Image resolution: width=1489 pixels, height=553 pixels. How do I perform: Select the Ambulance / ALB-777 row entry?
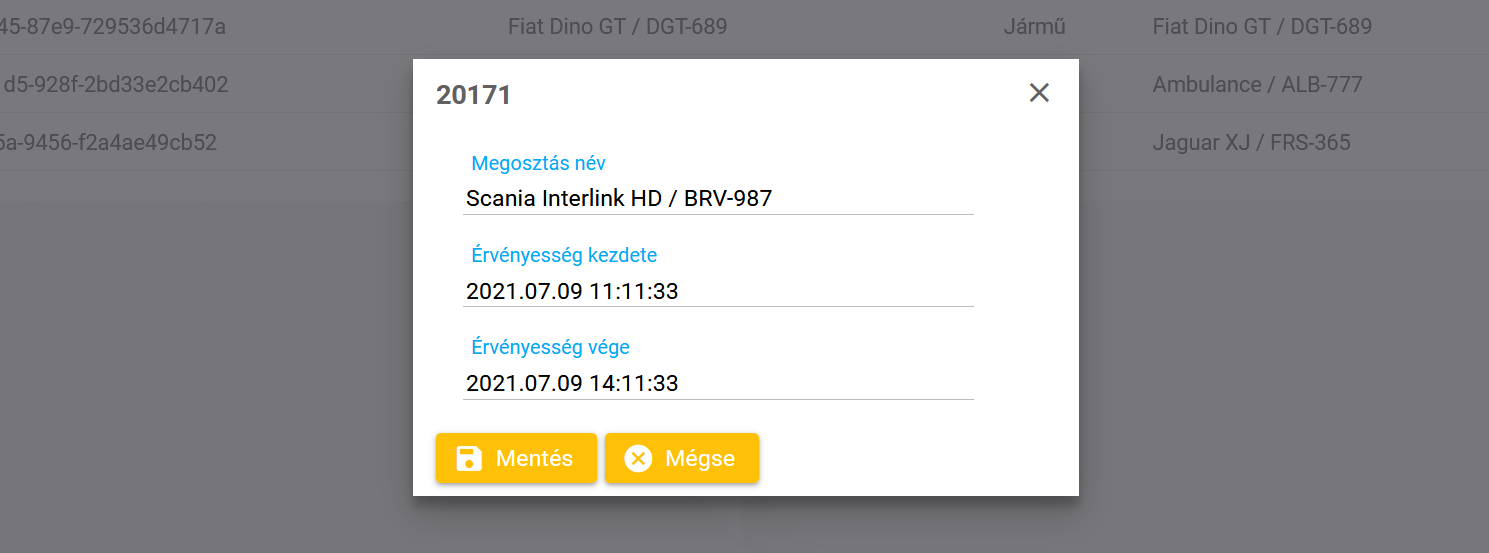(x=1257, y=85)
